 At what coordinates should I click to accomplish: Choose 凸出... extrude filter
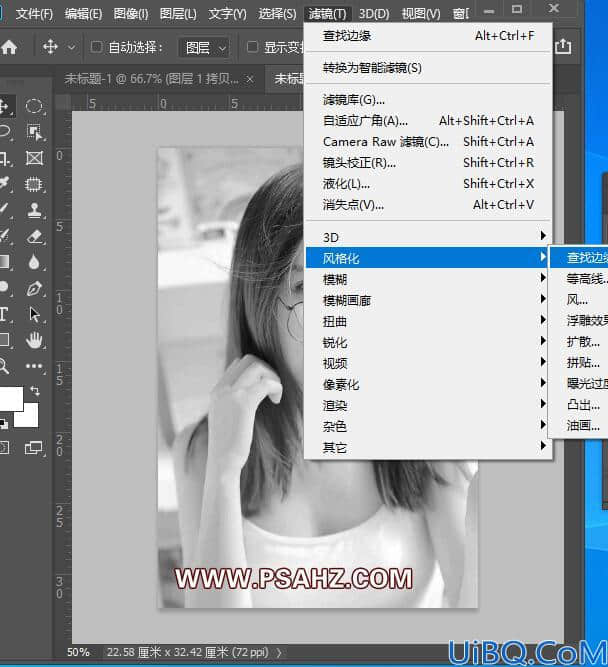(579, 405)
